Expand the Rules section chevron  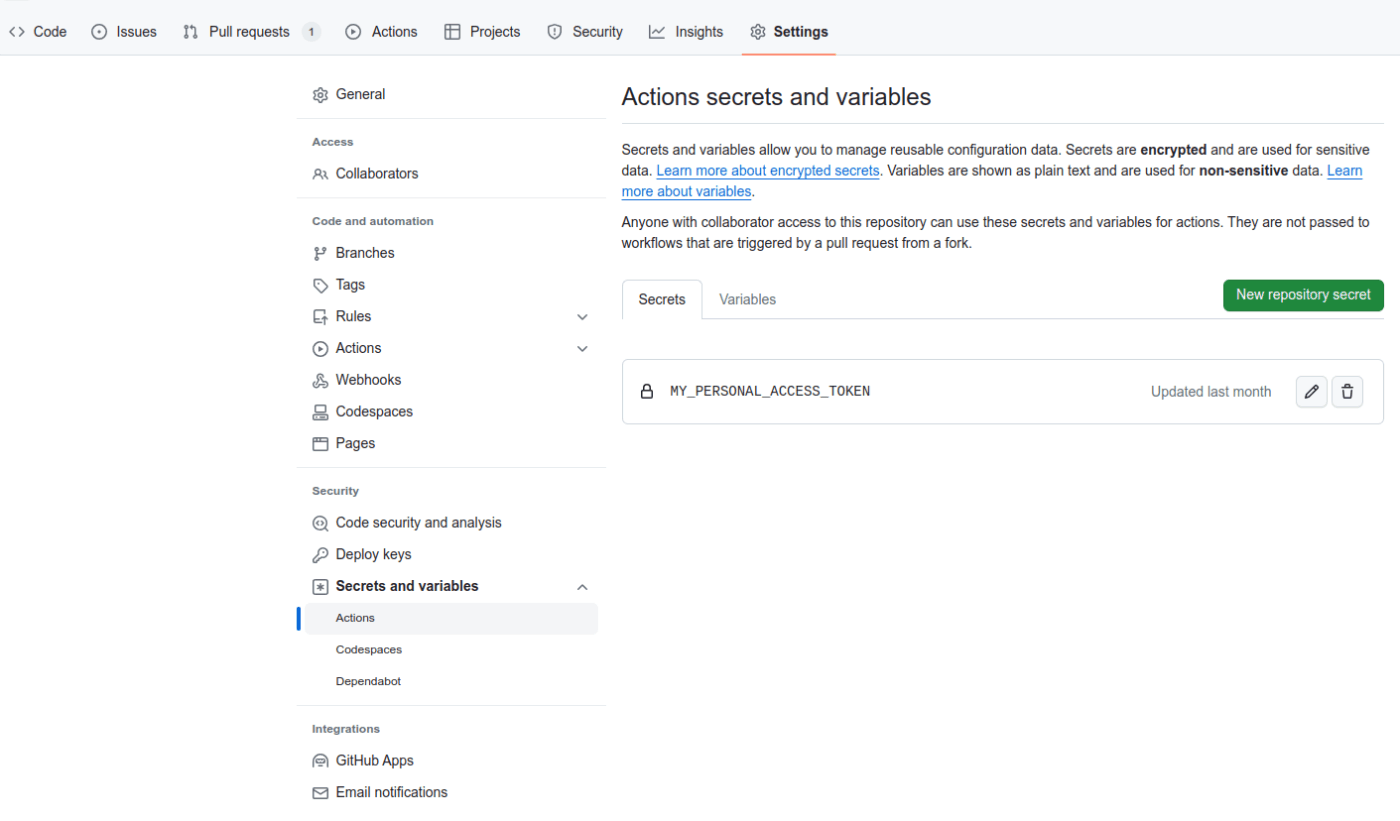582,317
